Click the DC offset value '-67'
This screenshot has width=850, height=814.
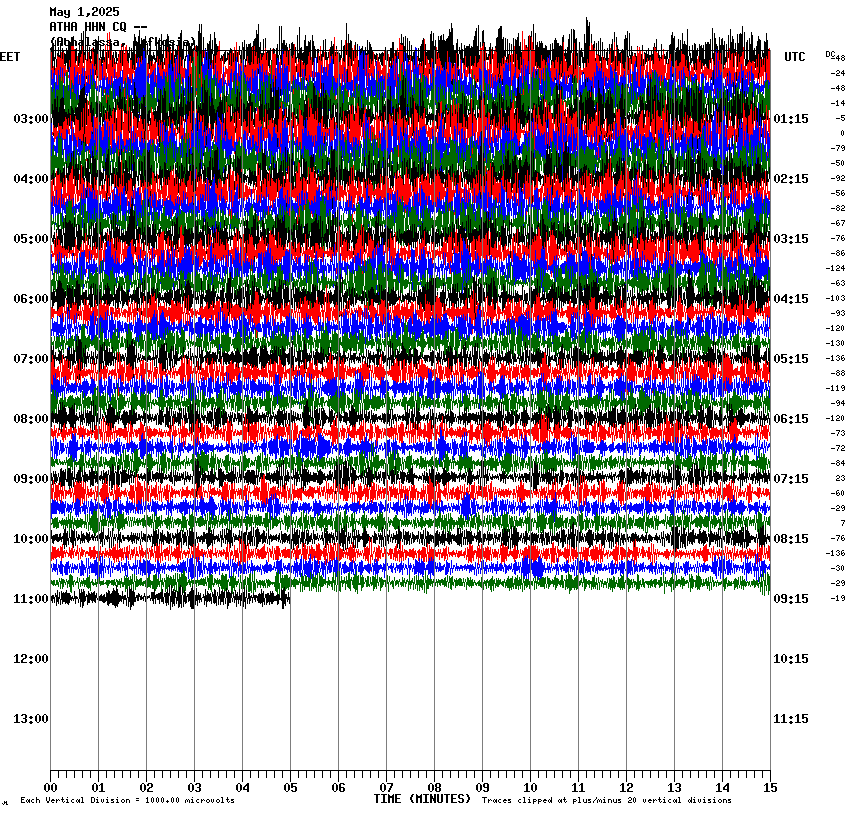tap(838, 223)
